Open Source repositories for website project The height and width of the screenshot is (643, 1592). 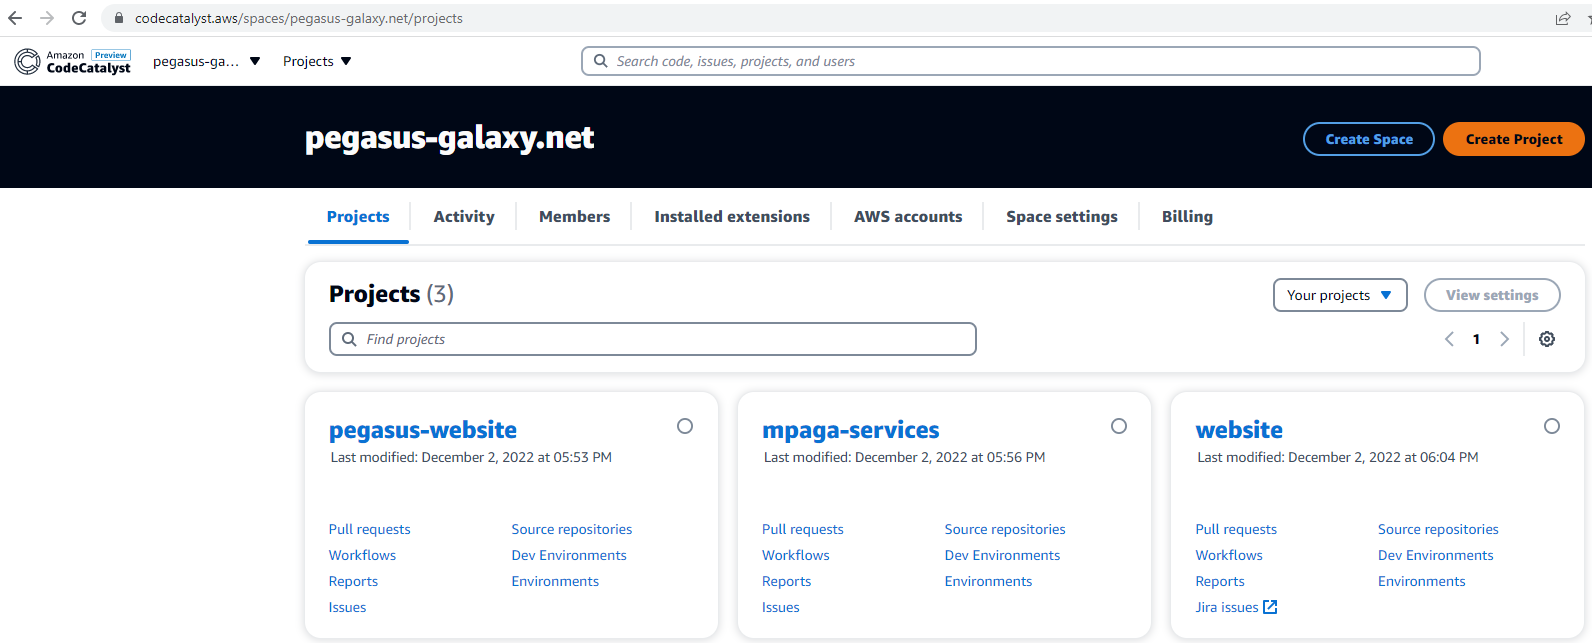point(1438,529)
